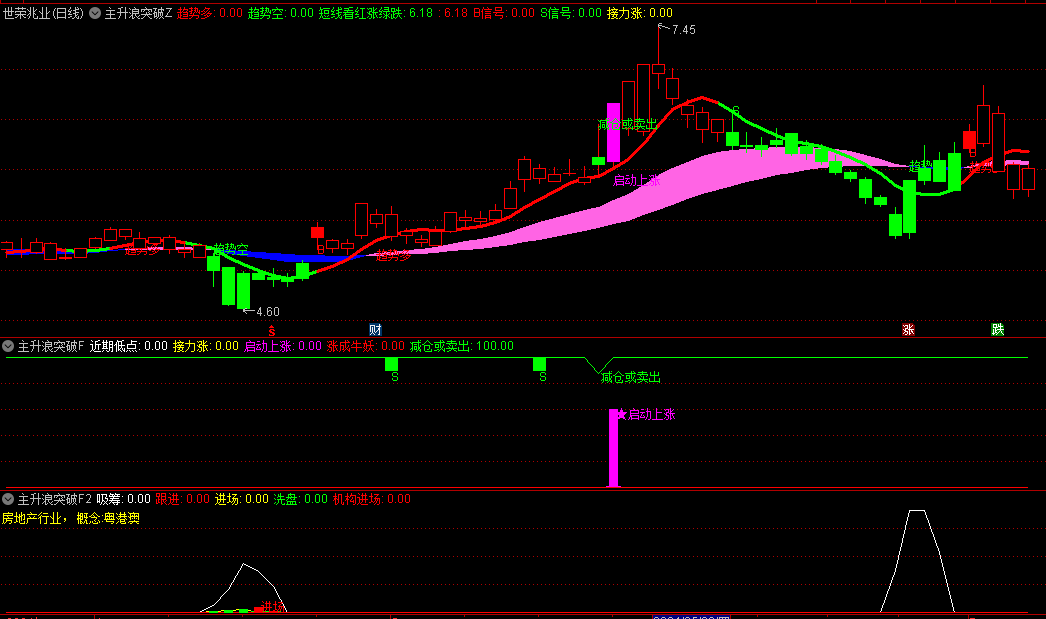
Task: Click second green S signal block in 主升浪突破F panel
Action: (540, 364)
